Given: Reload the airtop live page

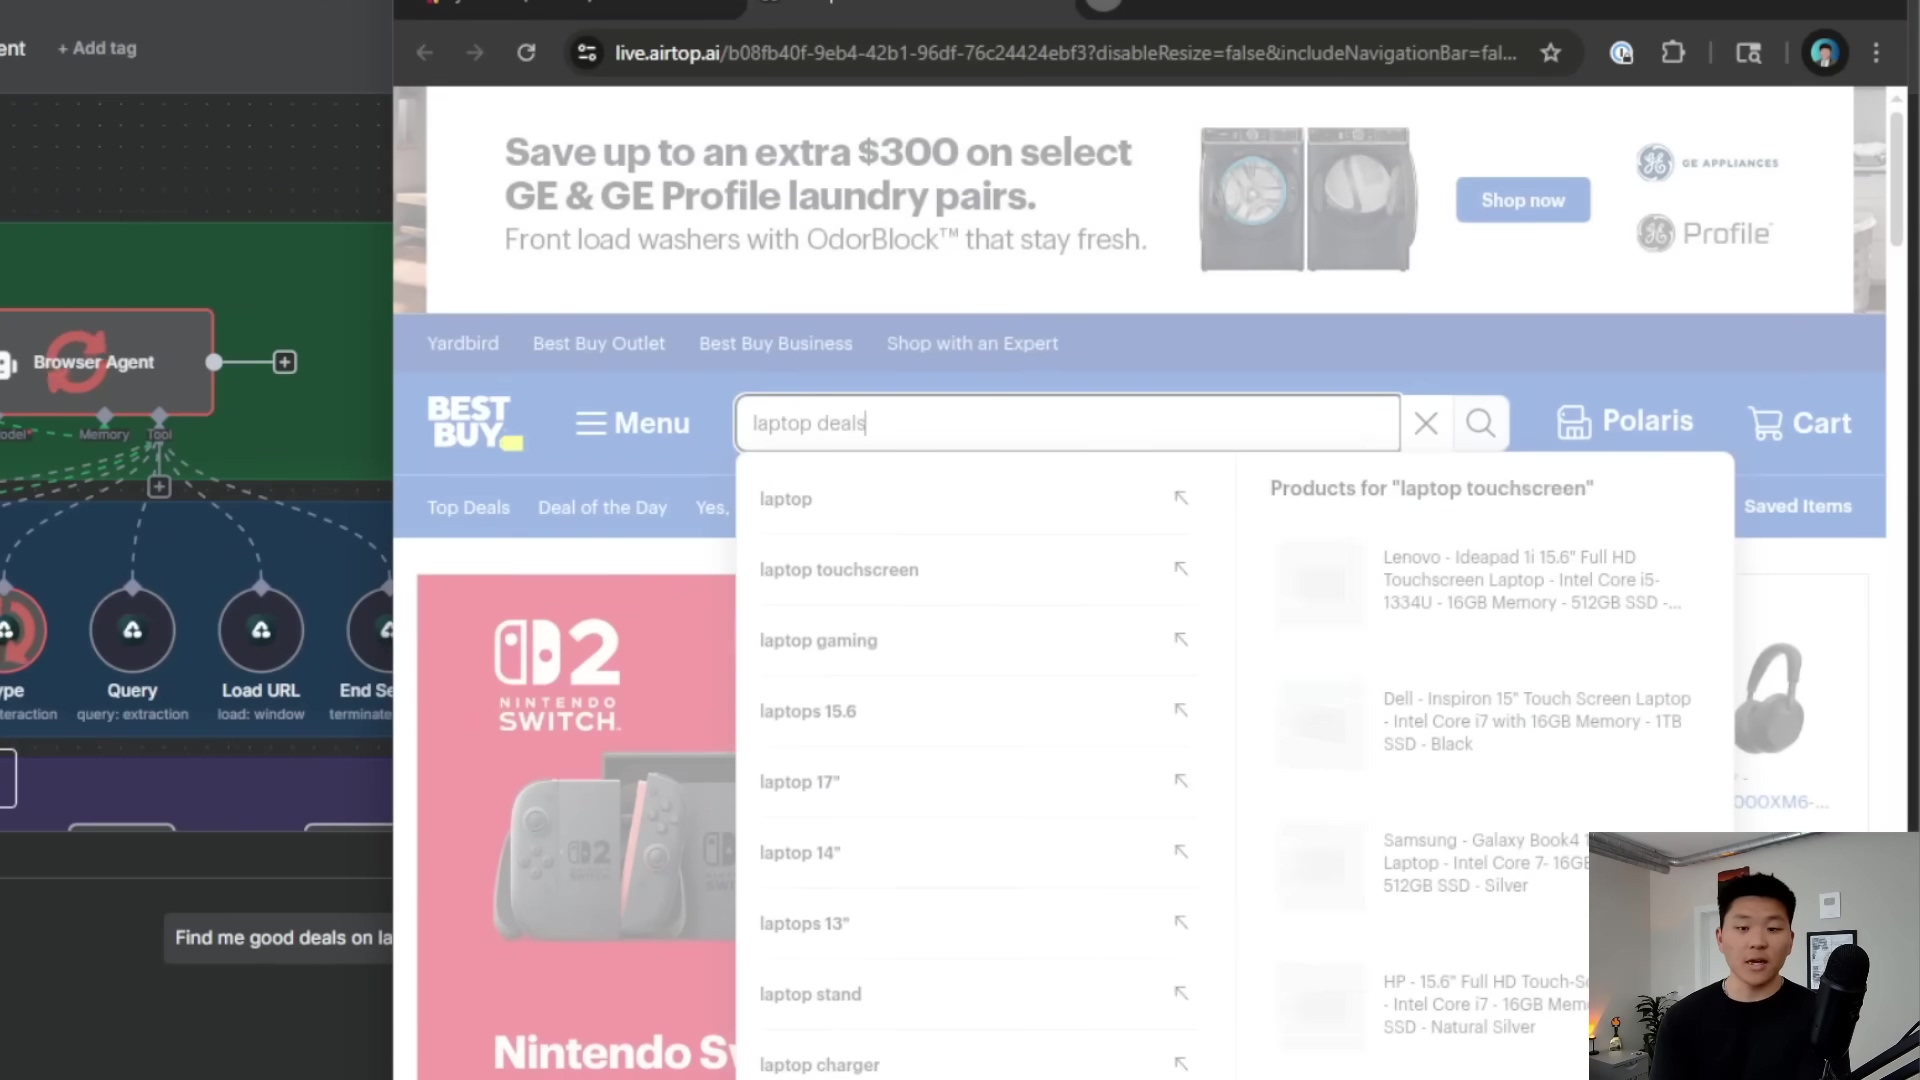Looking at the screenshot, I should (526, 53).
